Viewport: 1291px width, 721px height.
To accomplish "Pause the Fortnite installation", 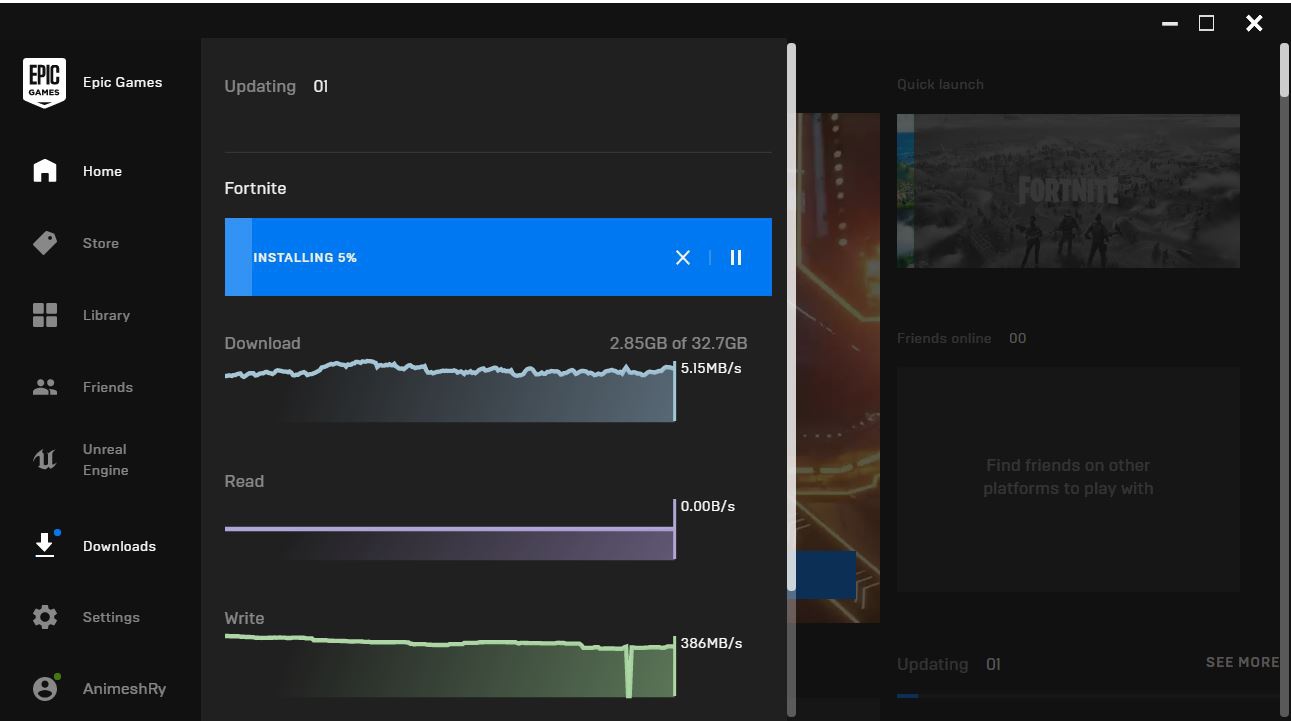I will coord(736,257).
